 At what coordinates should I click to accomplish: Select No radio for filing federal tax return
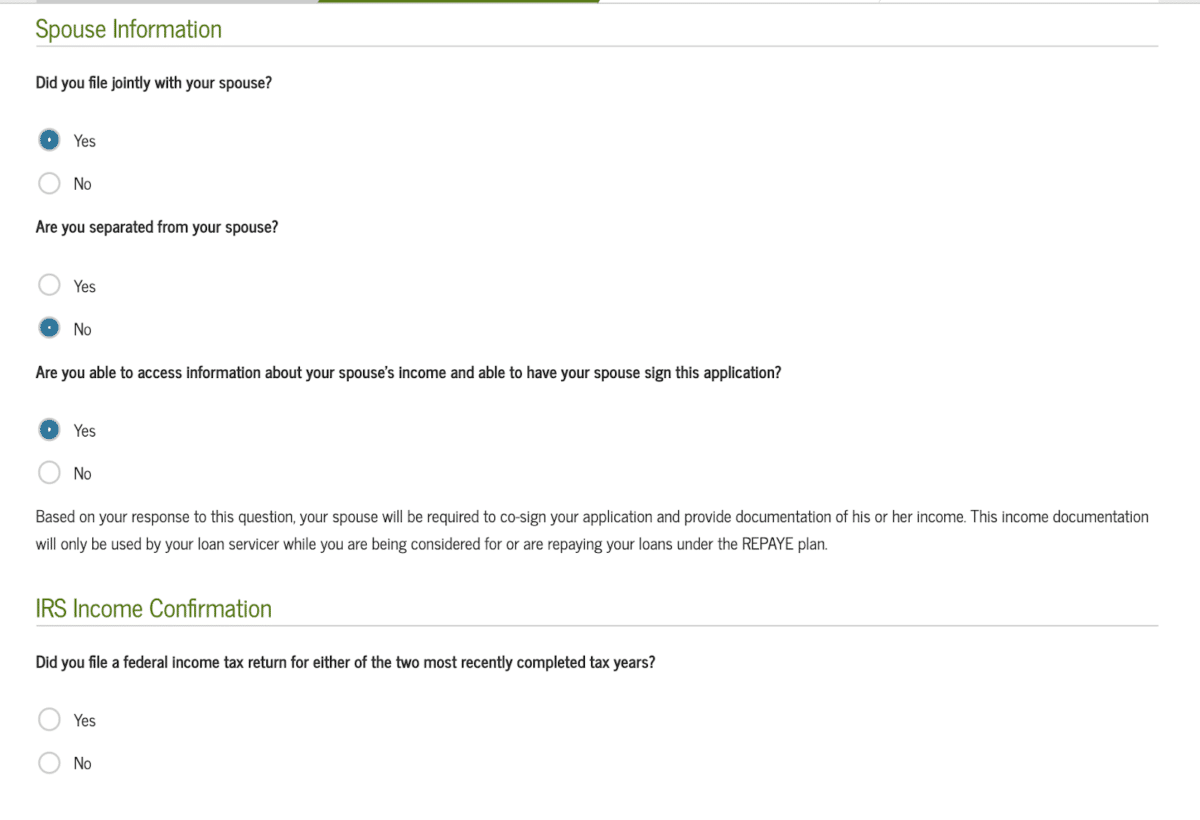coord(49,763)
